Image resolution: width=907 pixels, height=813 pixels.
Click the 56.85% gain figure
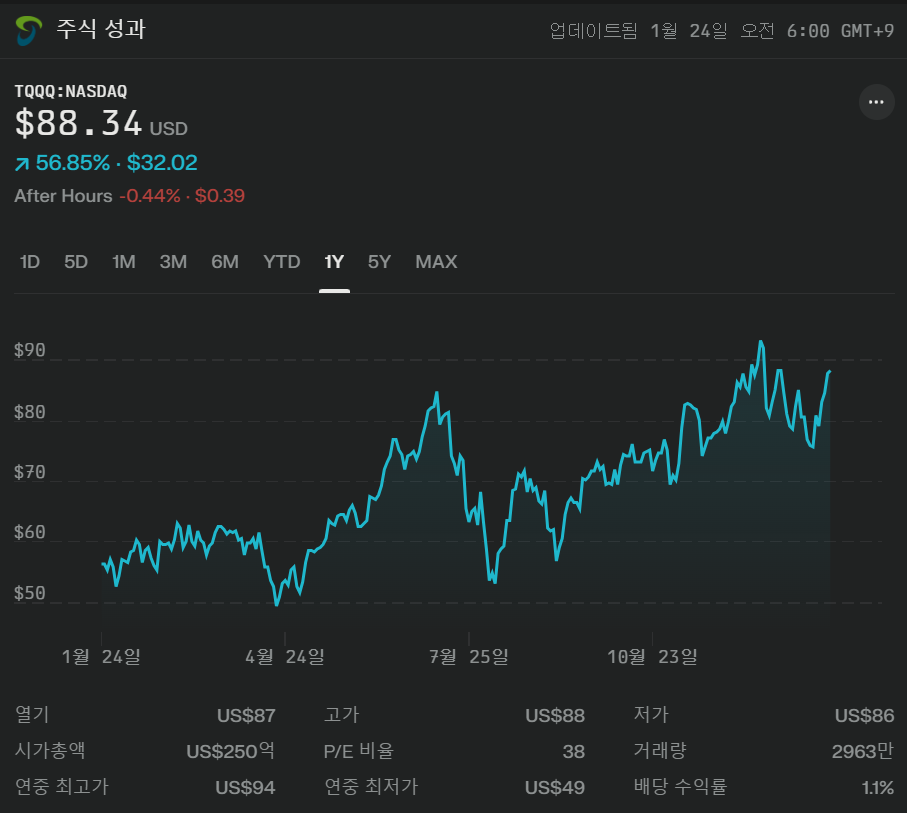(73, 163)
